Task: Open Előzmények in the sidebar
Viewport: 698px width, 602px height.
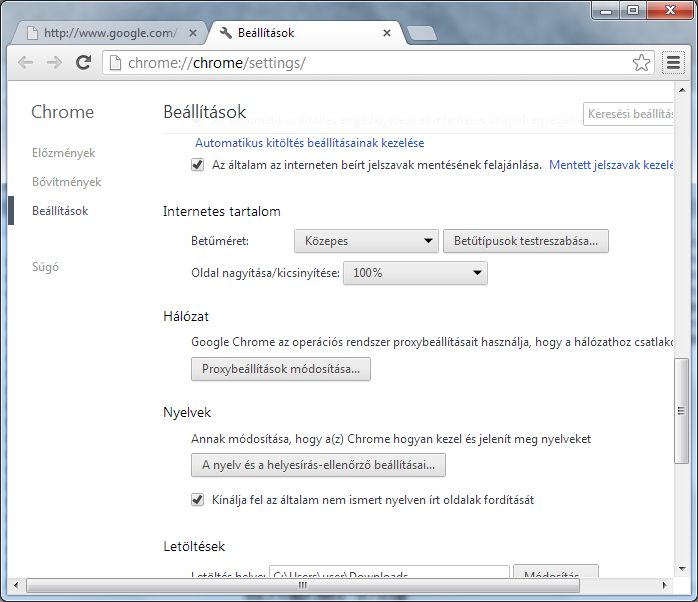Action: (64, 153)
